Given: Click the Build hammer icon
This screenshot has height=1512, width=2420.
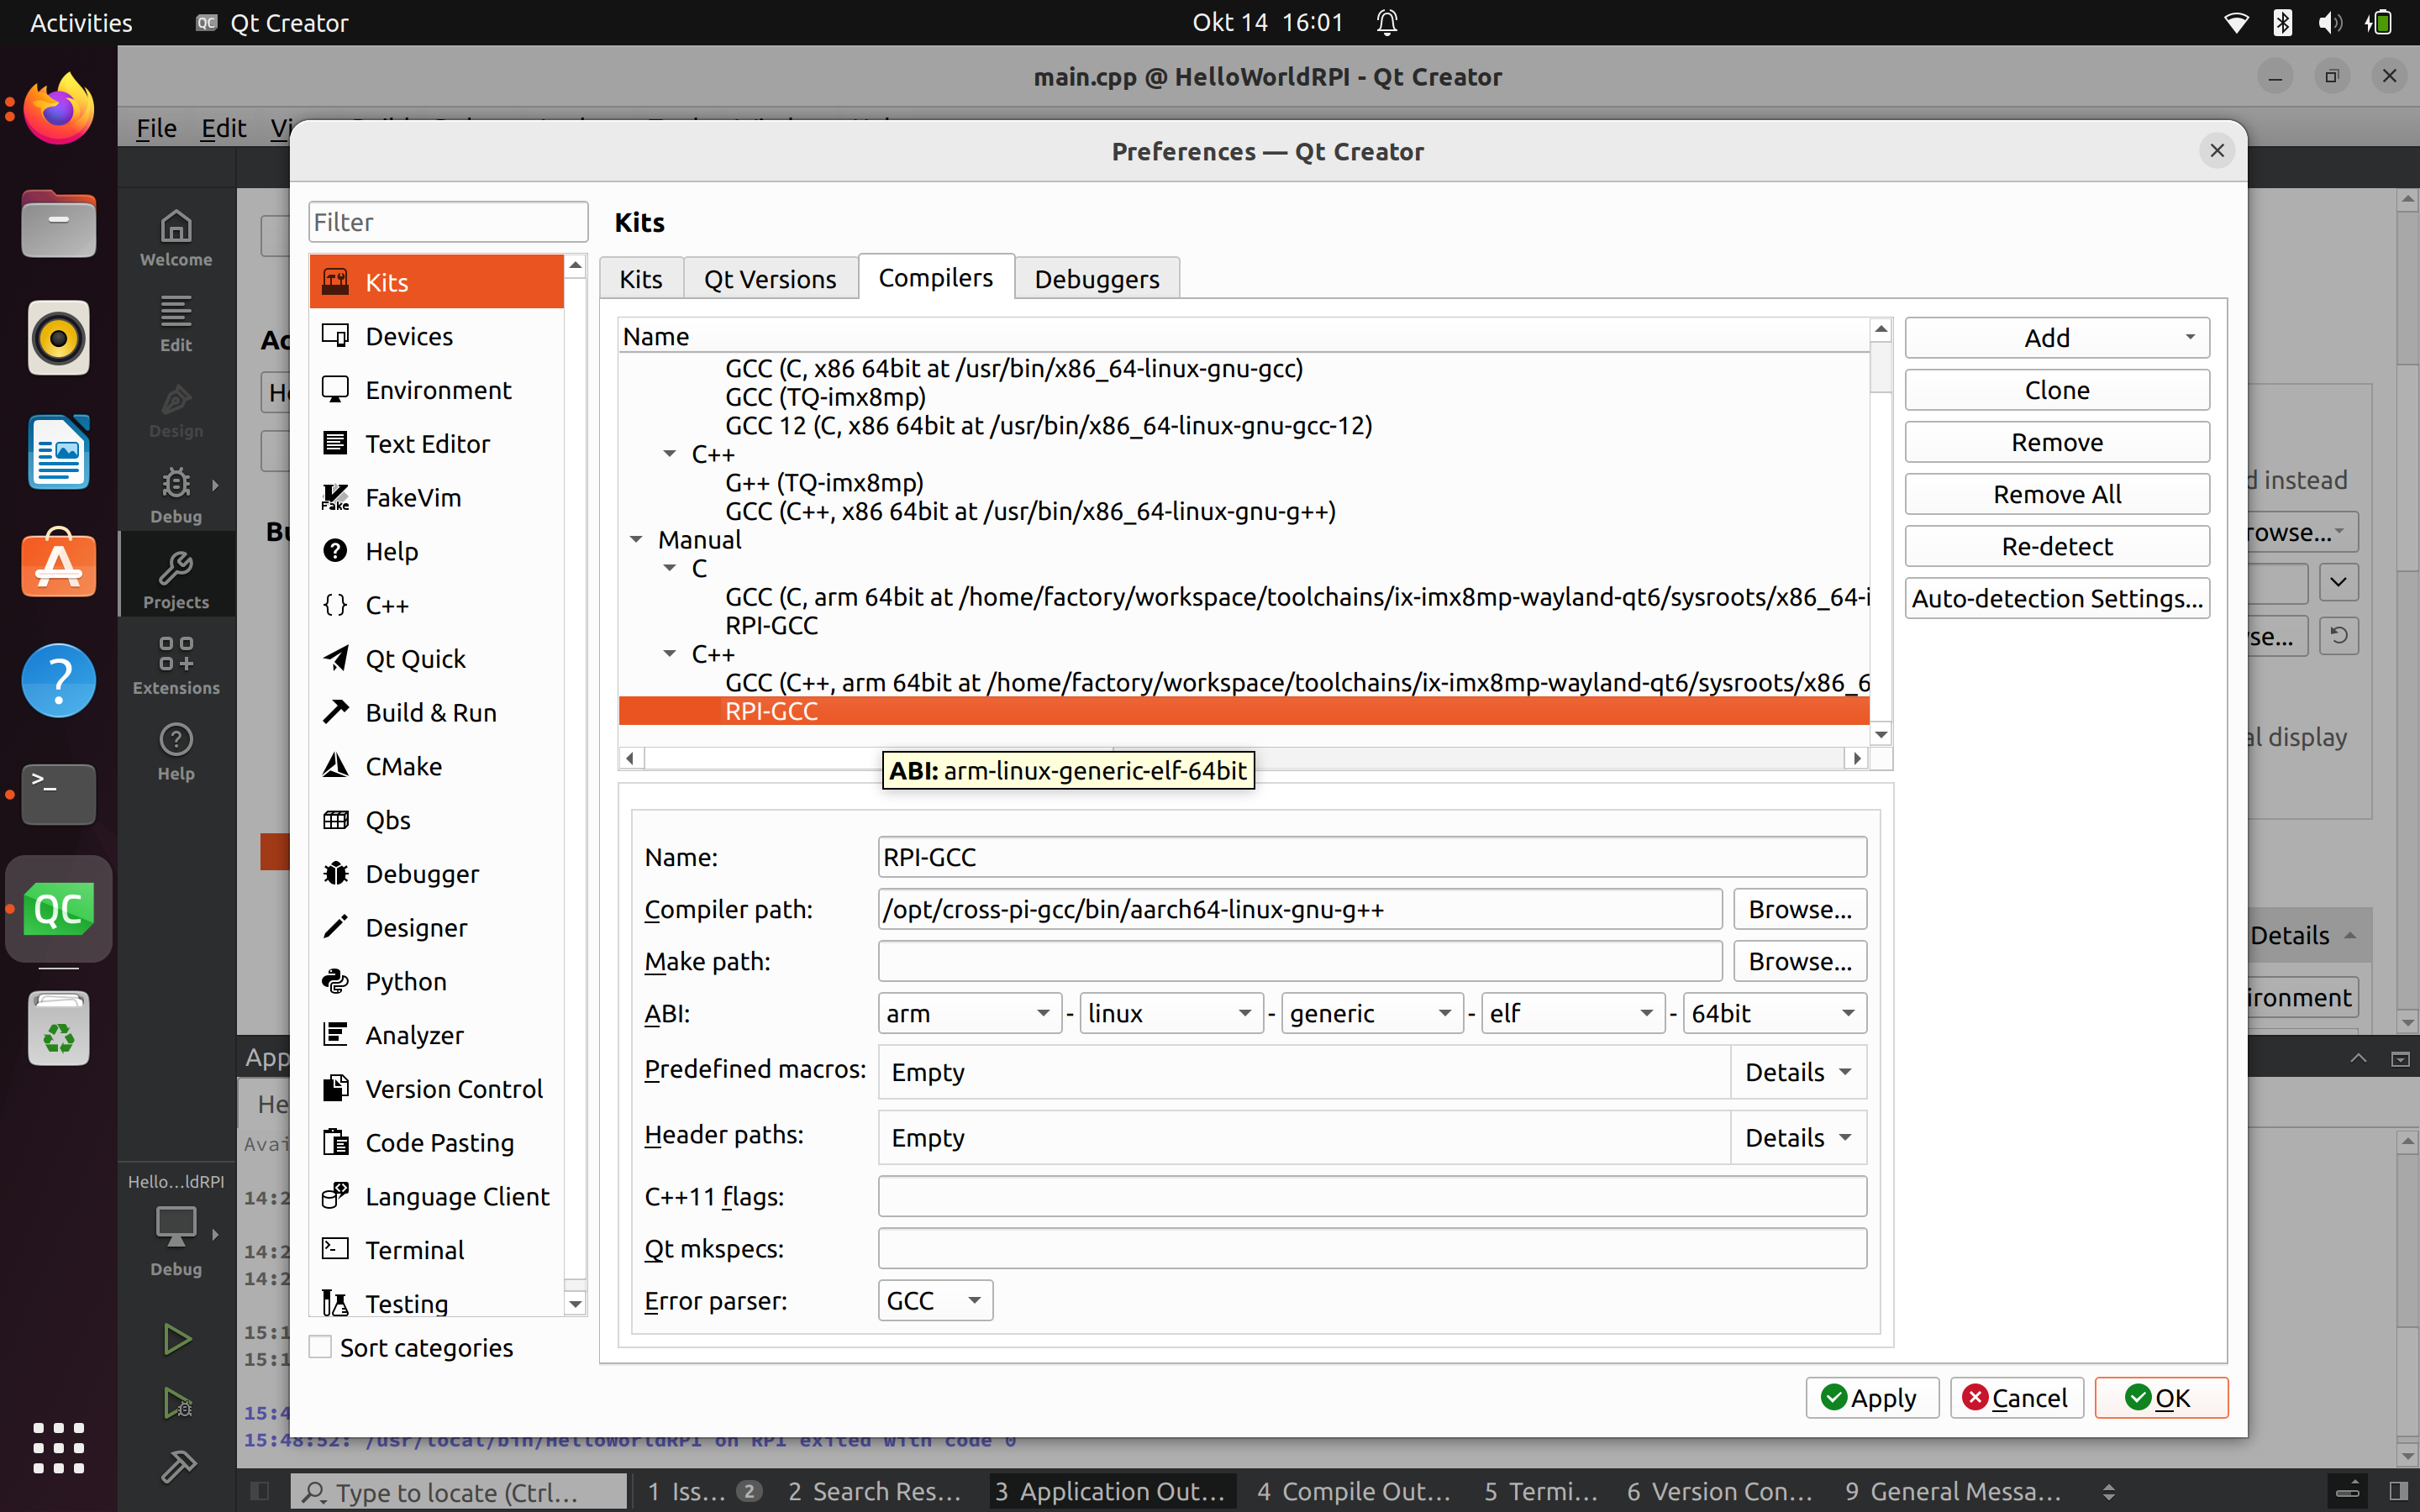Looking at the screenshot, I should (x=177, y=1466).
